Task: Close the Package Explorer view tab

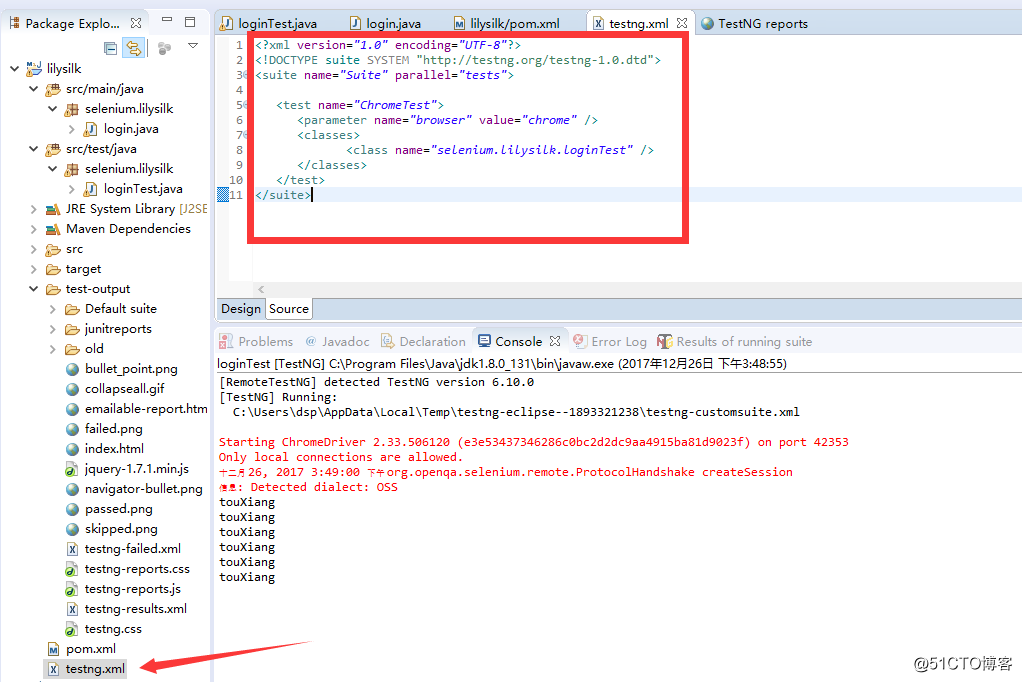Action: click(x=136, y=23)
